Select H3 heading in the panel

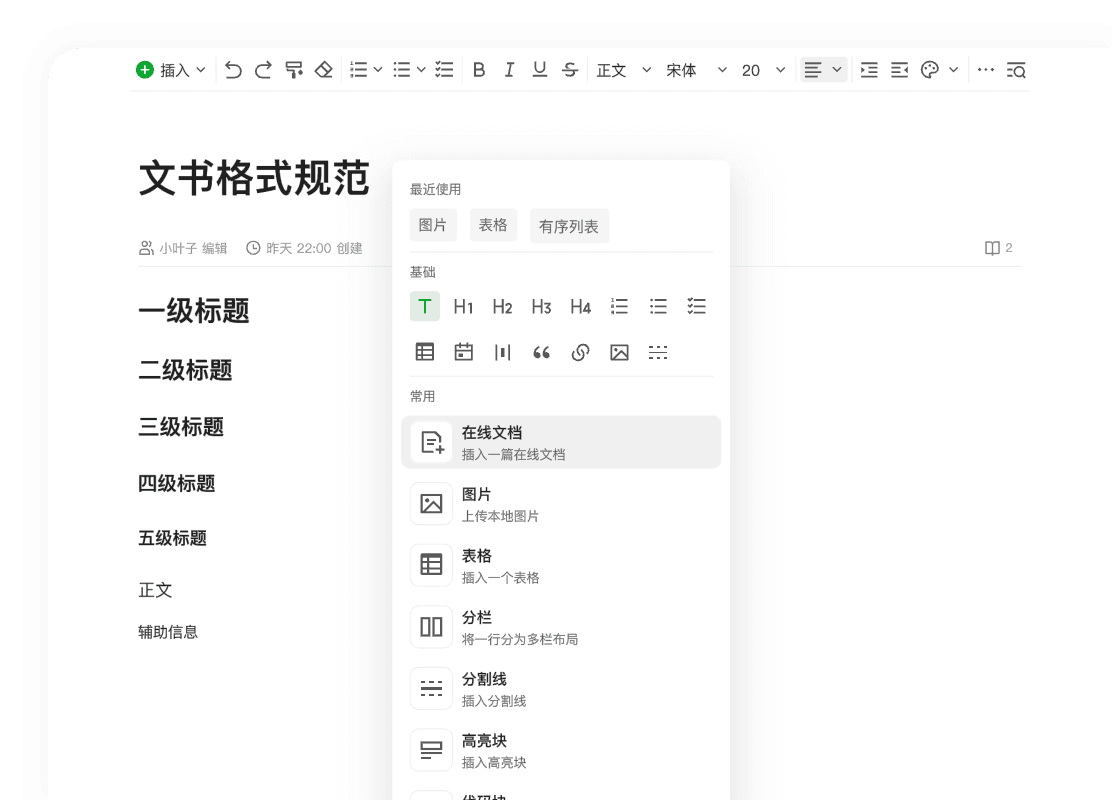pyautogui.click(x=541, y=306)
